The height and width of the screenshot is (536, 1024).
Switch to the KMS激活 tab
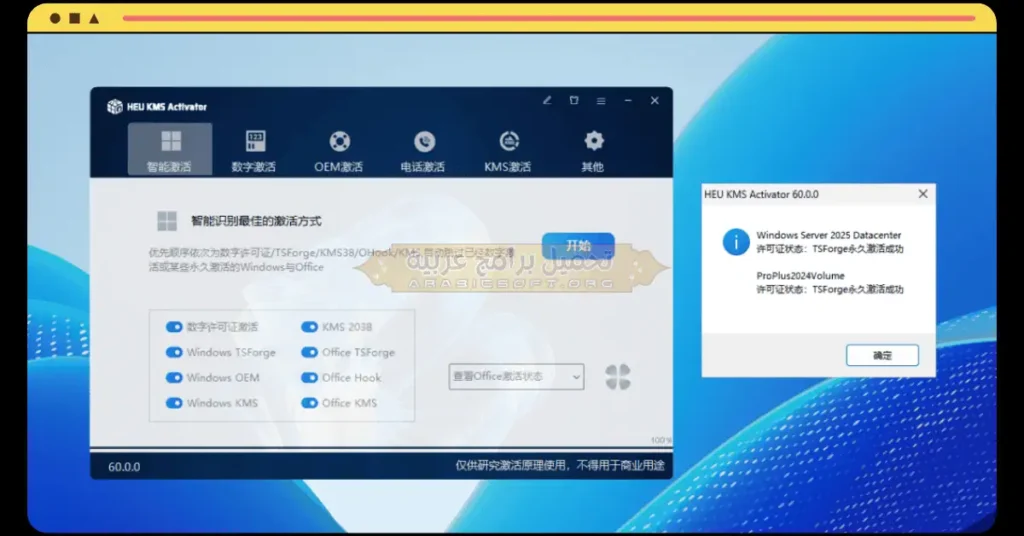pos(508,150)
